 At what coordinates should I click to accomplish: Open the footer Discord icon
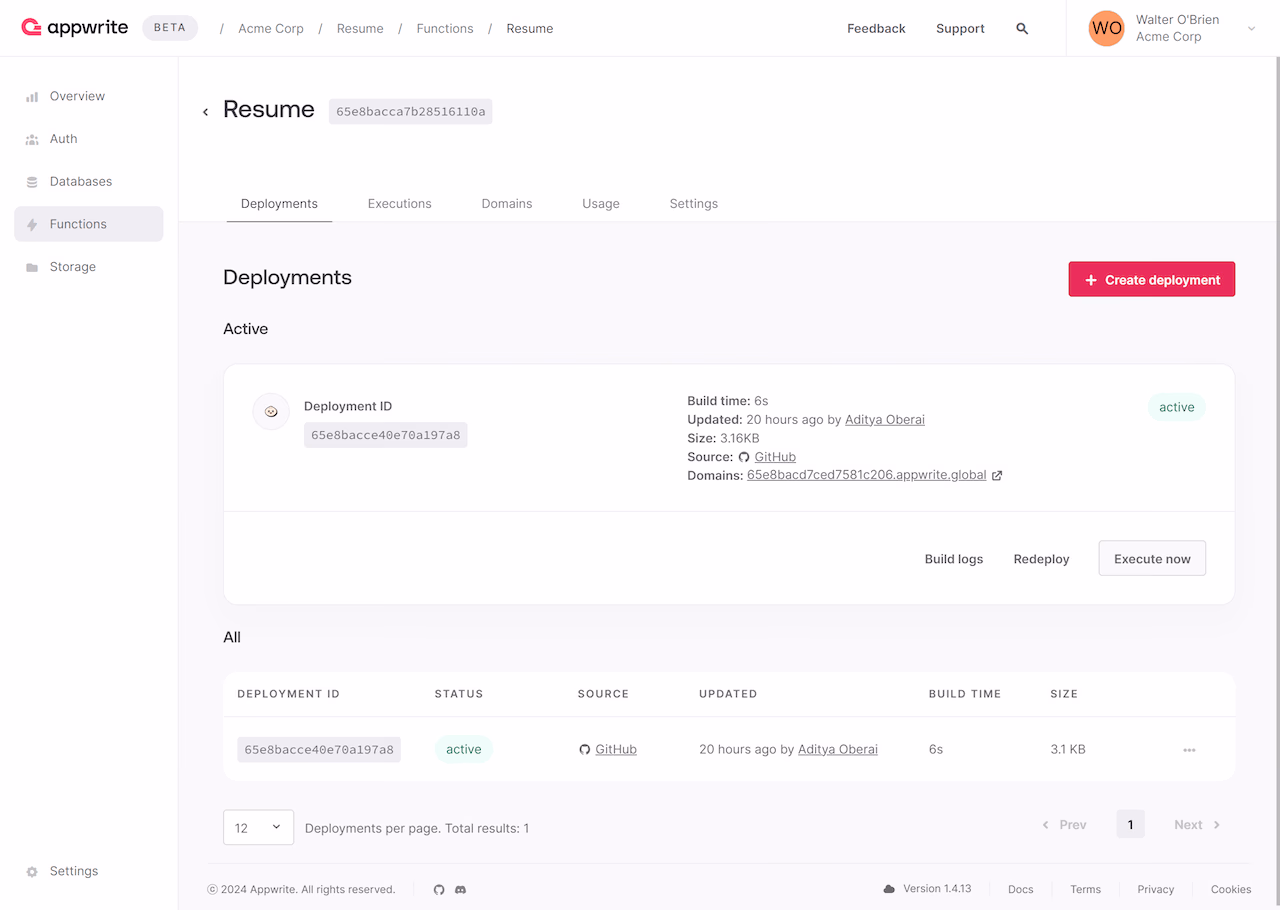461,890
